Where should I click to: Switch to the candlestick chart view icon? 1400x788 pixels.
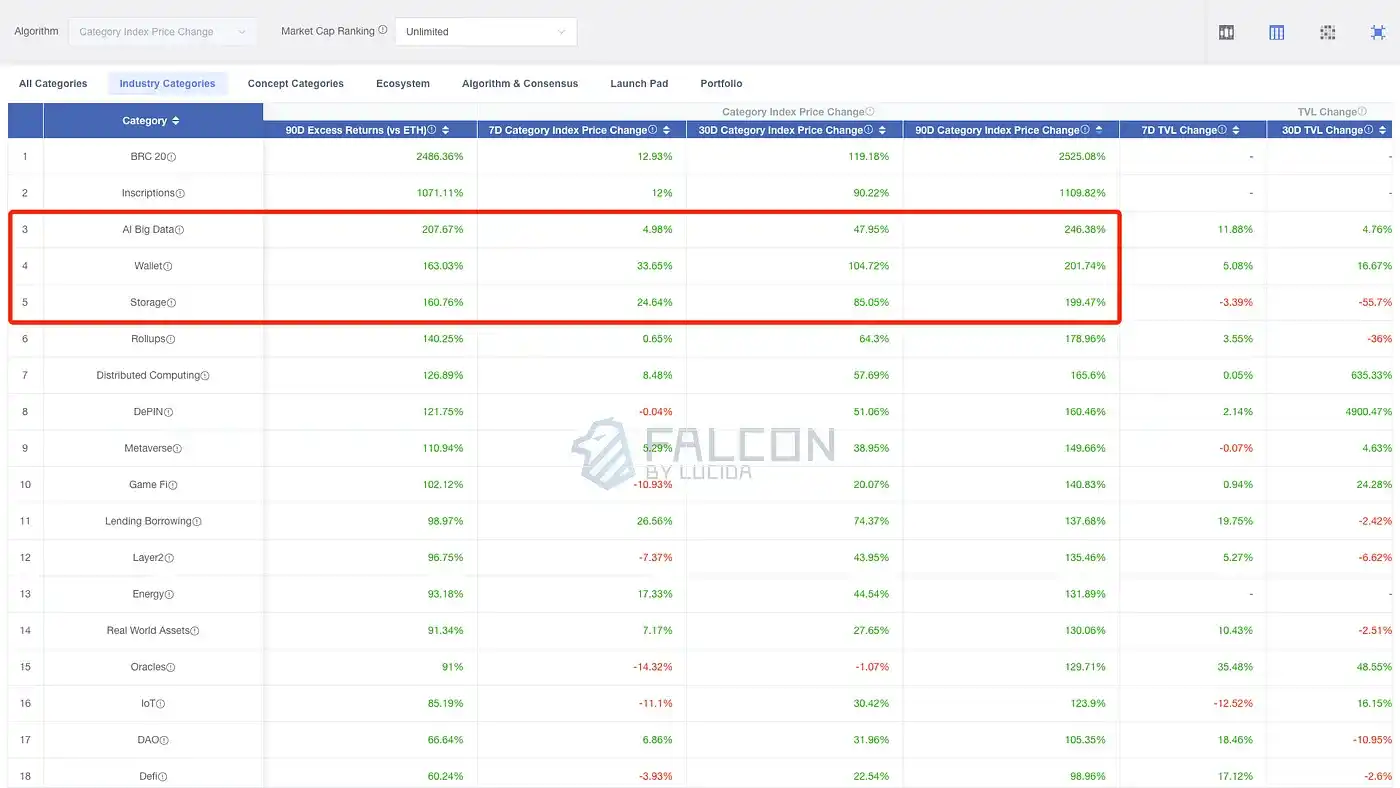tap(1226, 32)
